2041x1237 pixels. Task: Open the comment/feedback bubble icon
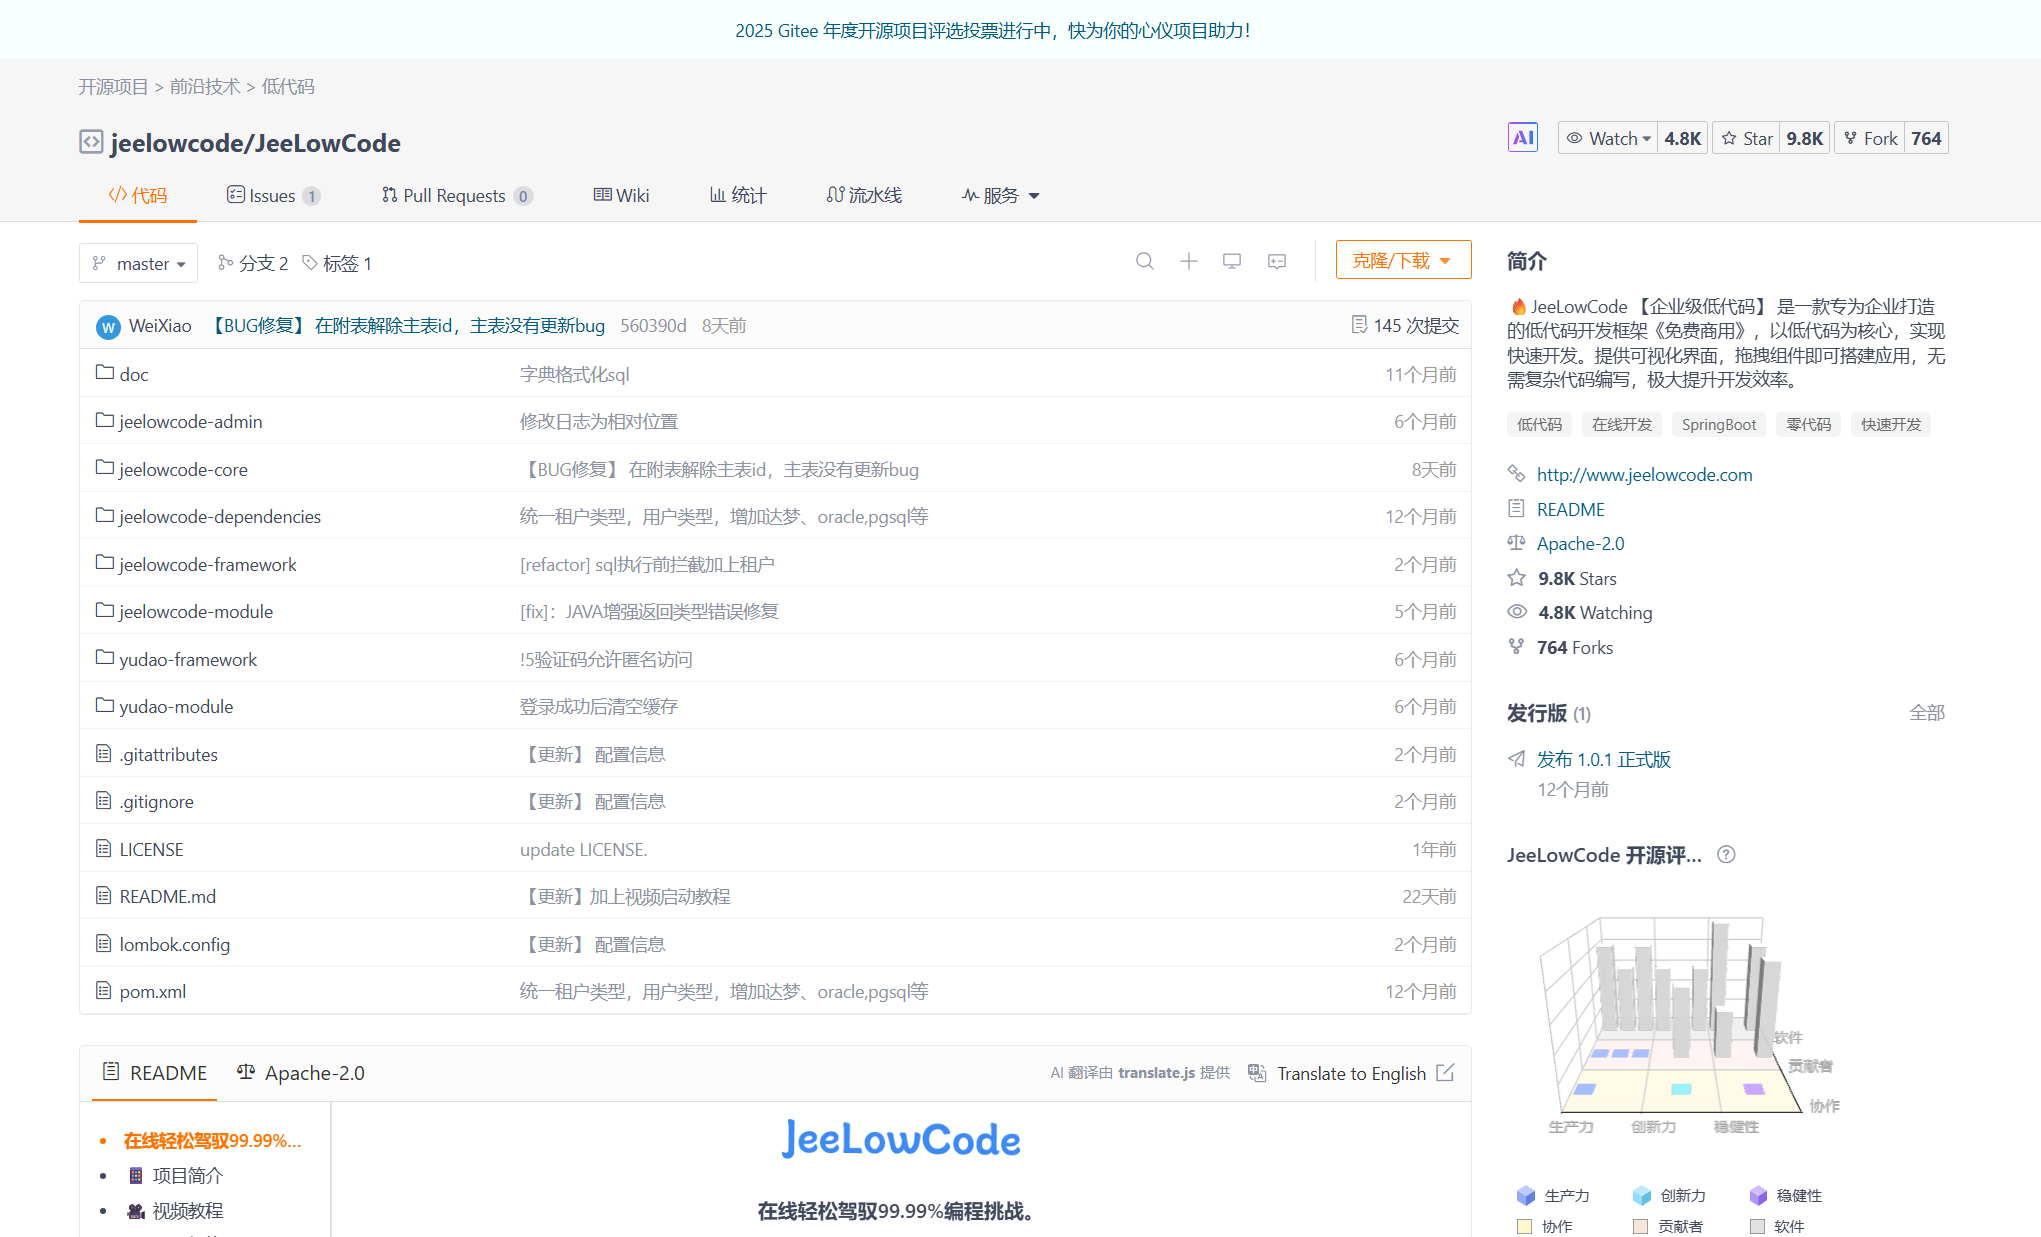tap(1276, 261)
